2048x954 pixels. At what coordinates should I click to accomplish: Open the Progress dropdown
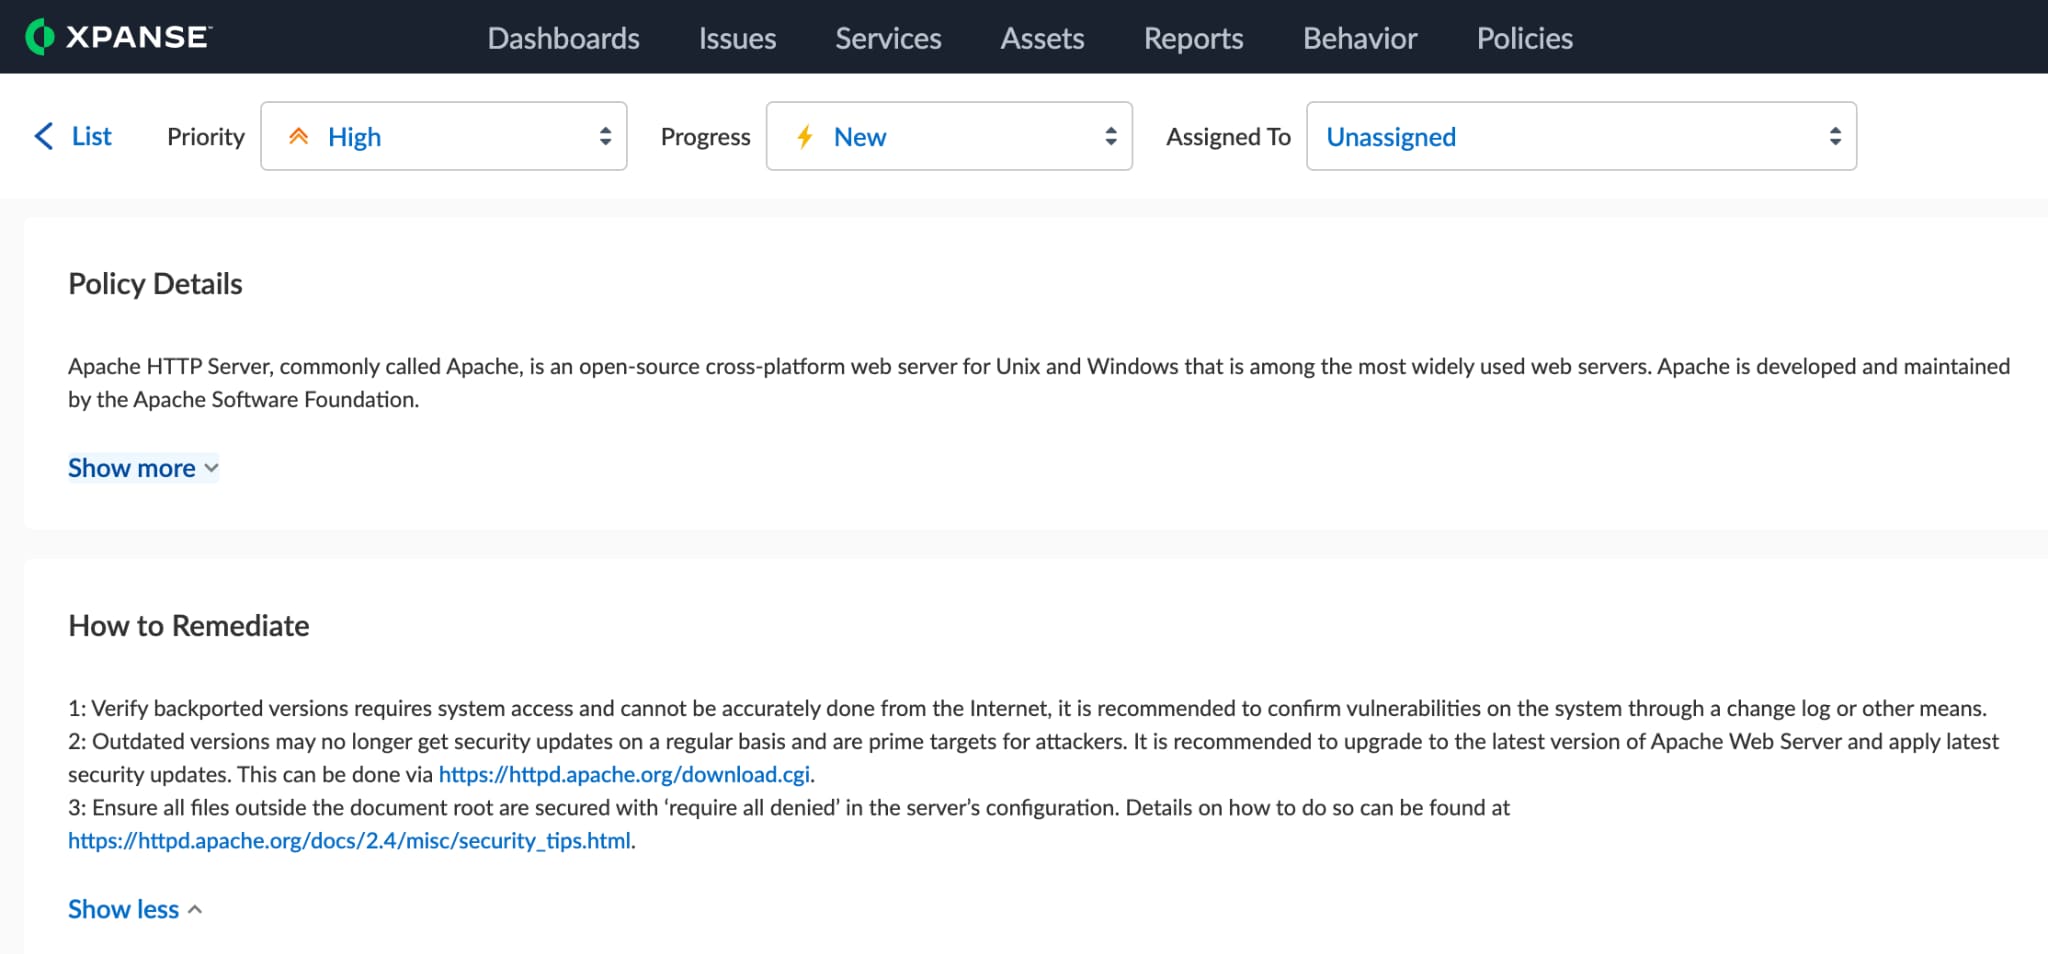coord(949,136)
